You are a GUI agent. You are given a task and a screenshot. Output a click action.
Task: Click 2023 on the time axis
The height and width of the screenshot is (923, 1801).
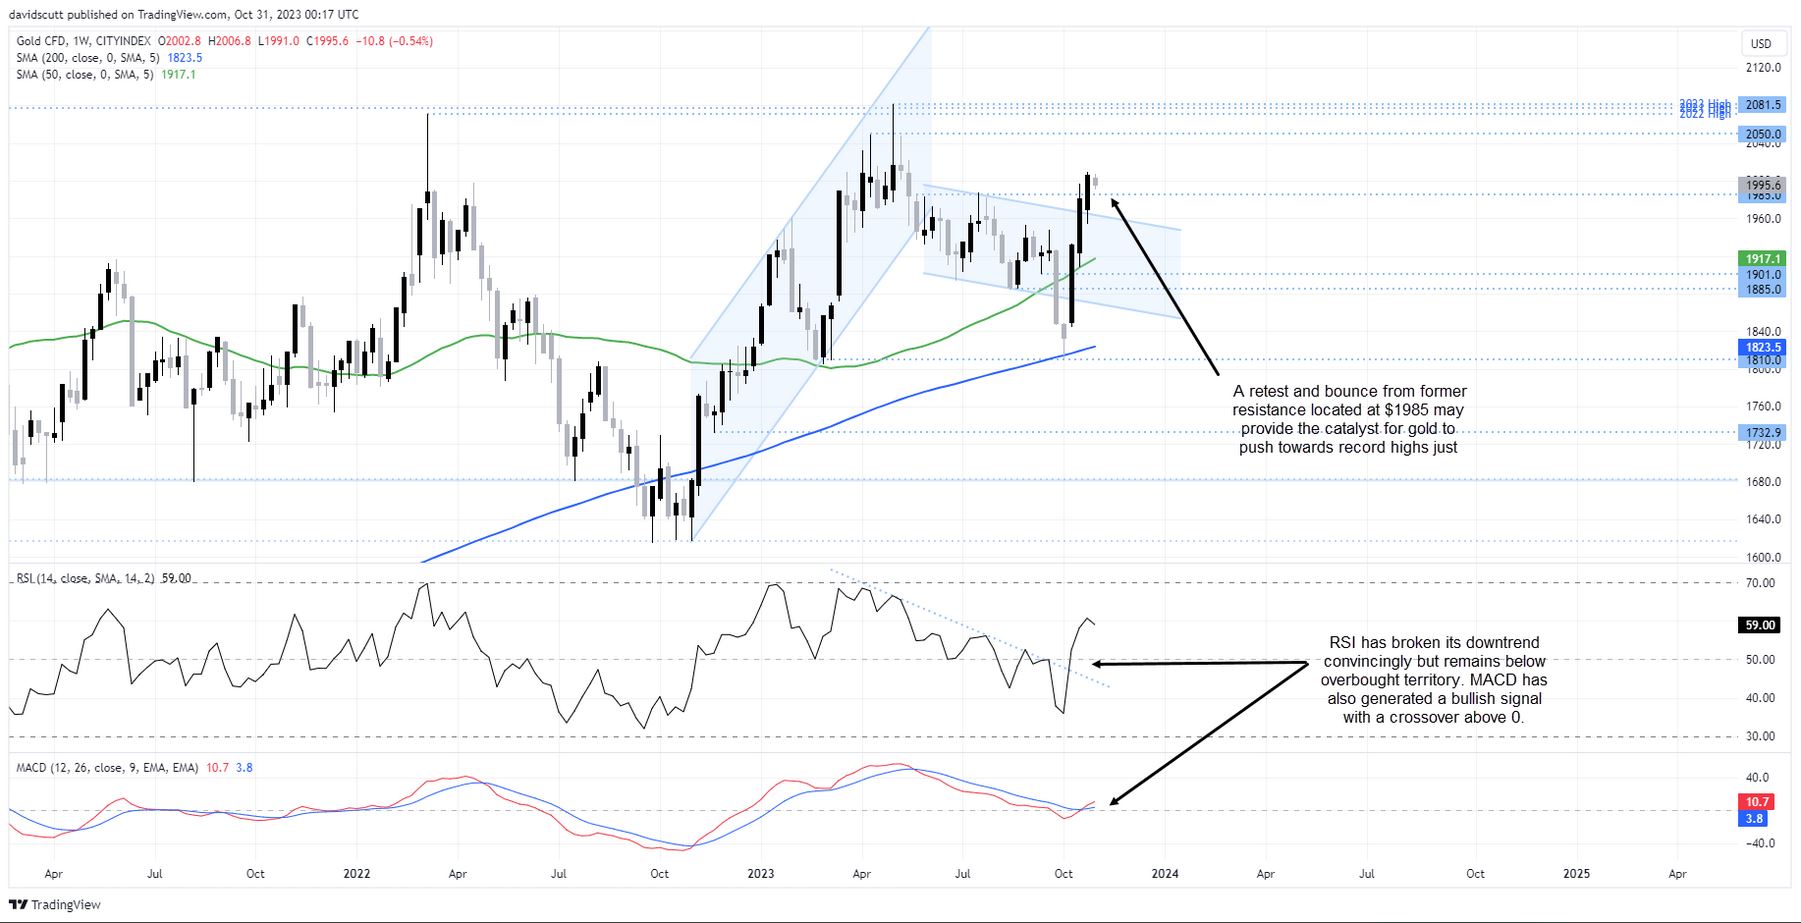tap(760, 873)
